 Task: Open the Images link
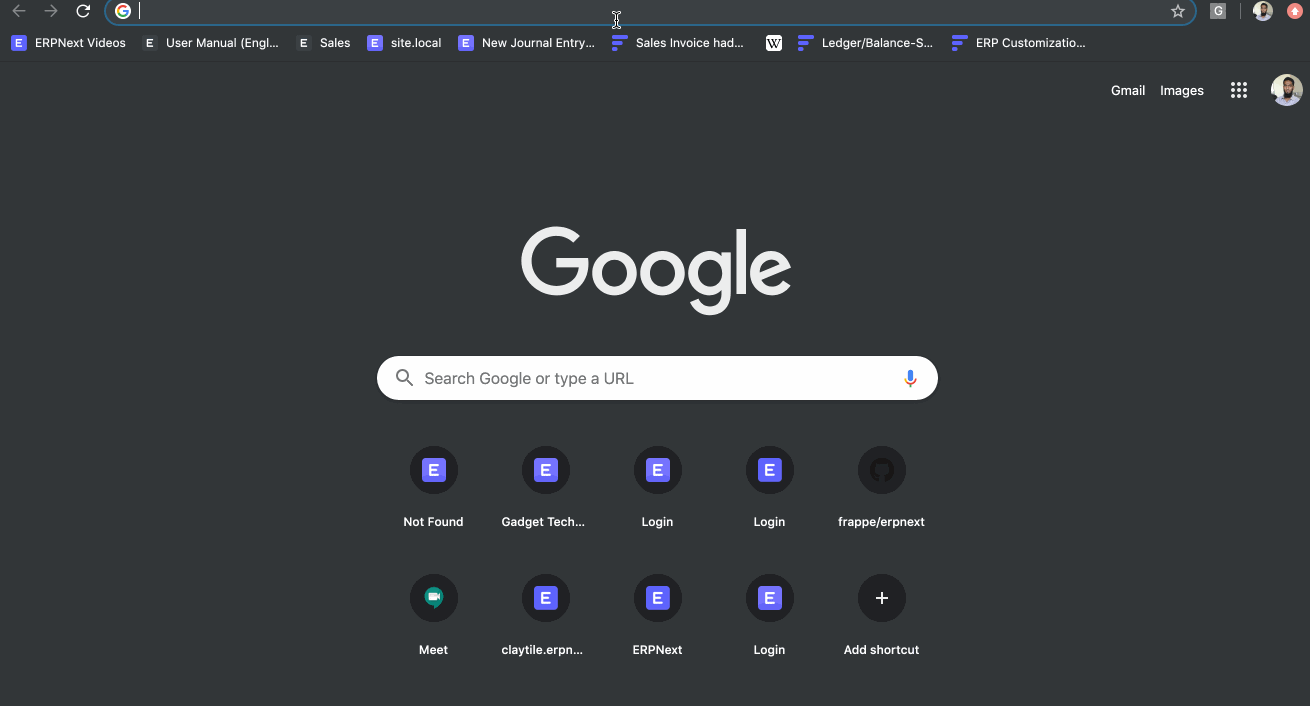tap(1181, 91)
